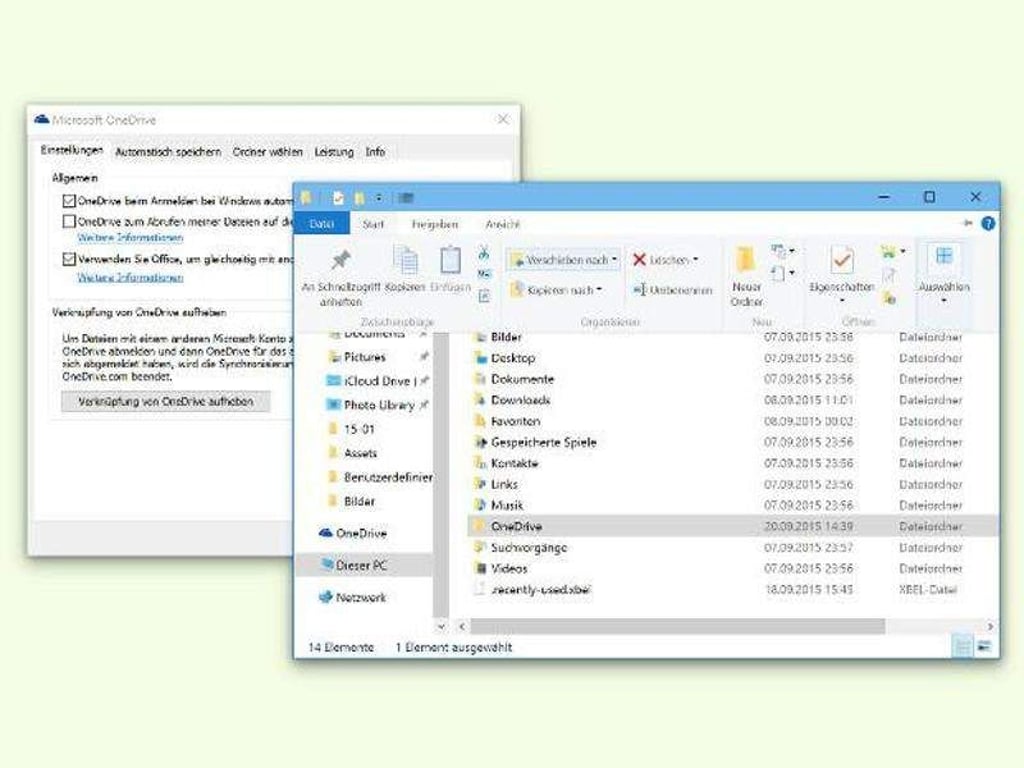Open the history icon in Öffnen group
The image size is (1024, 768).
(889, 298)
